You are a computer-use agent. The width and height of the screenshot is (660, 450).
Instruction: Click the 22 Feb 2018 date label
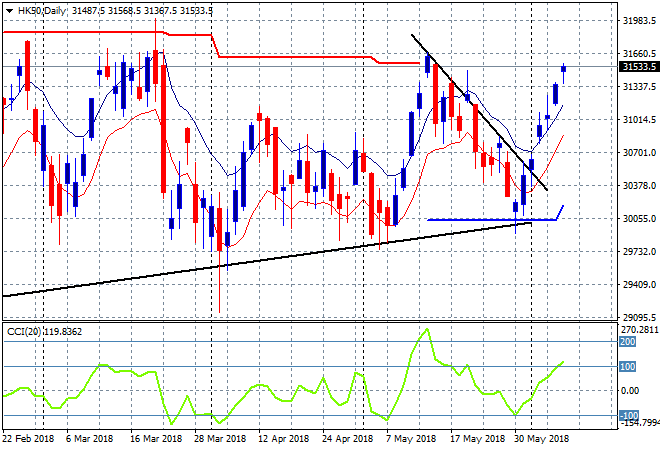pyautogui.click(x=28, y=438)
